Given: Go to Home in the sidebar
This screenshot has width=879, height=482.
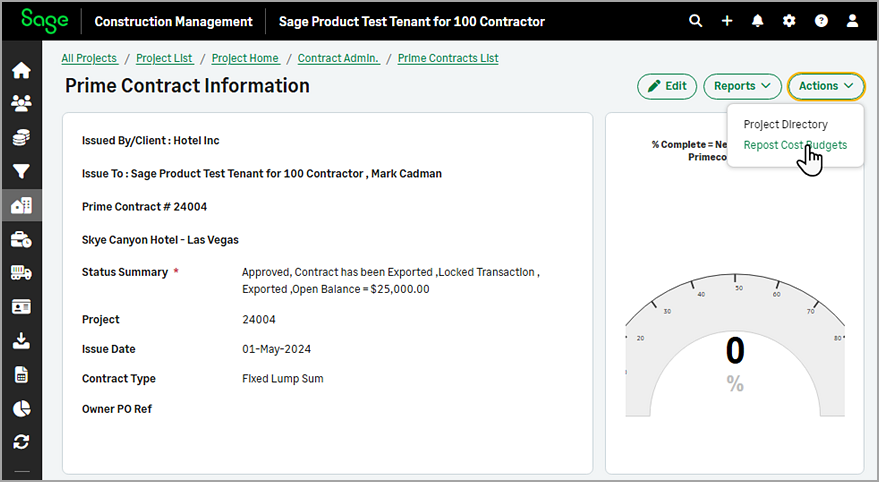Looking at the screenshot, I should [x=21, y=71].
